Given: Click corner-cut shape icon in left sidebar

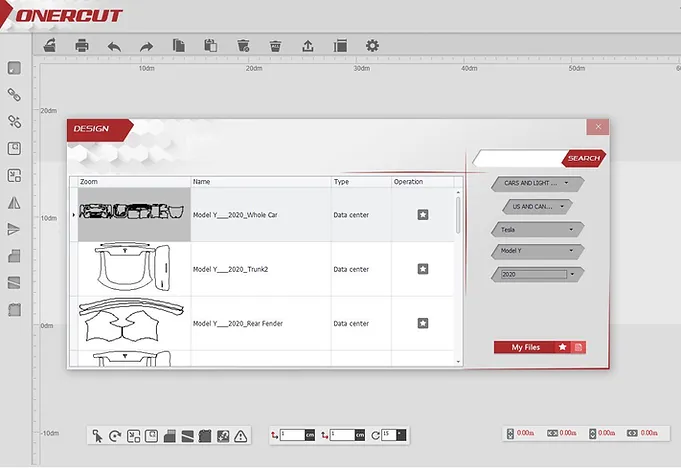Looking at the screenshot, I should (14, 256).
